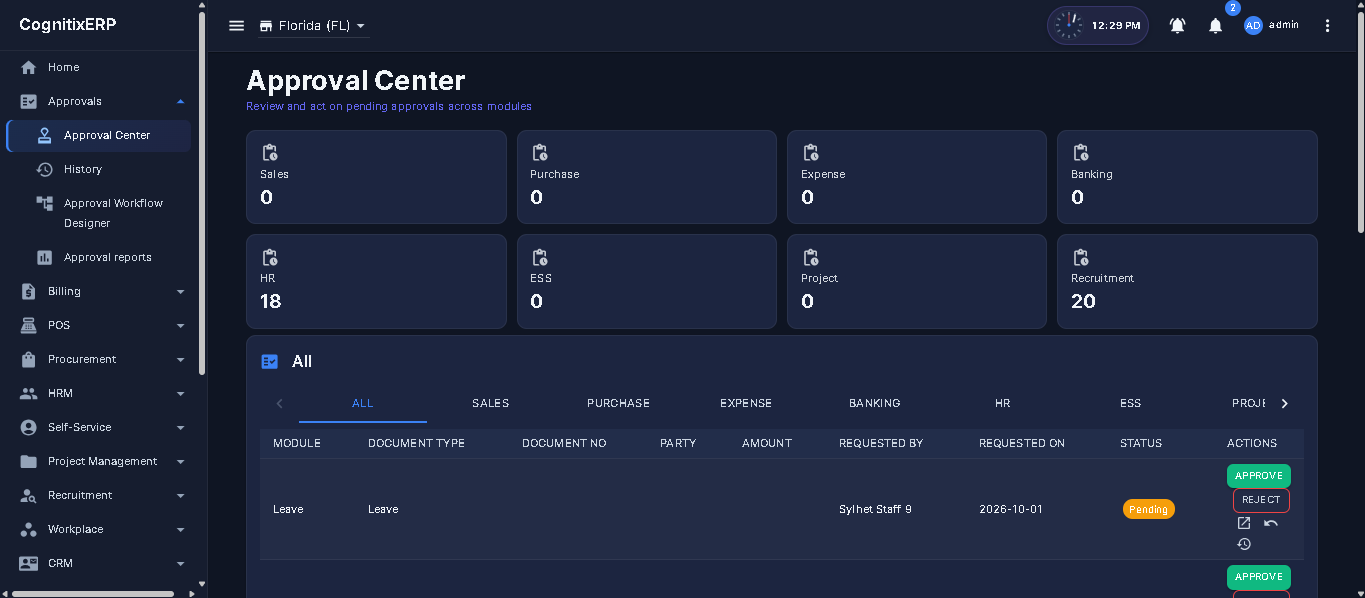Viewport: 1365px width, 598px height.
Task: Collapse the Approvals sidebar section
Action: [x=180, y=101]
